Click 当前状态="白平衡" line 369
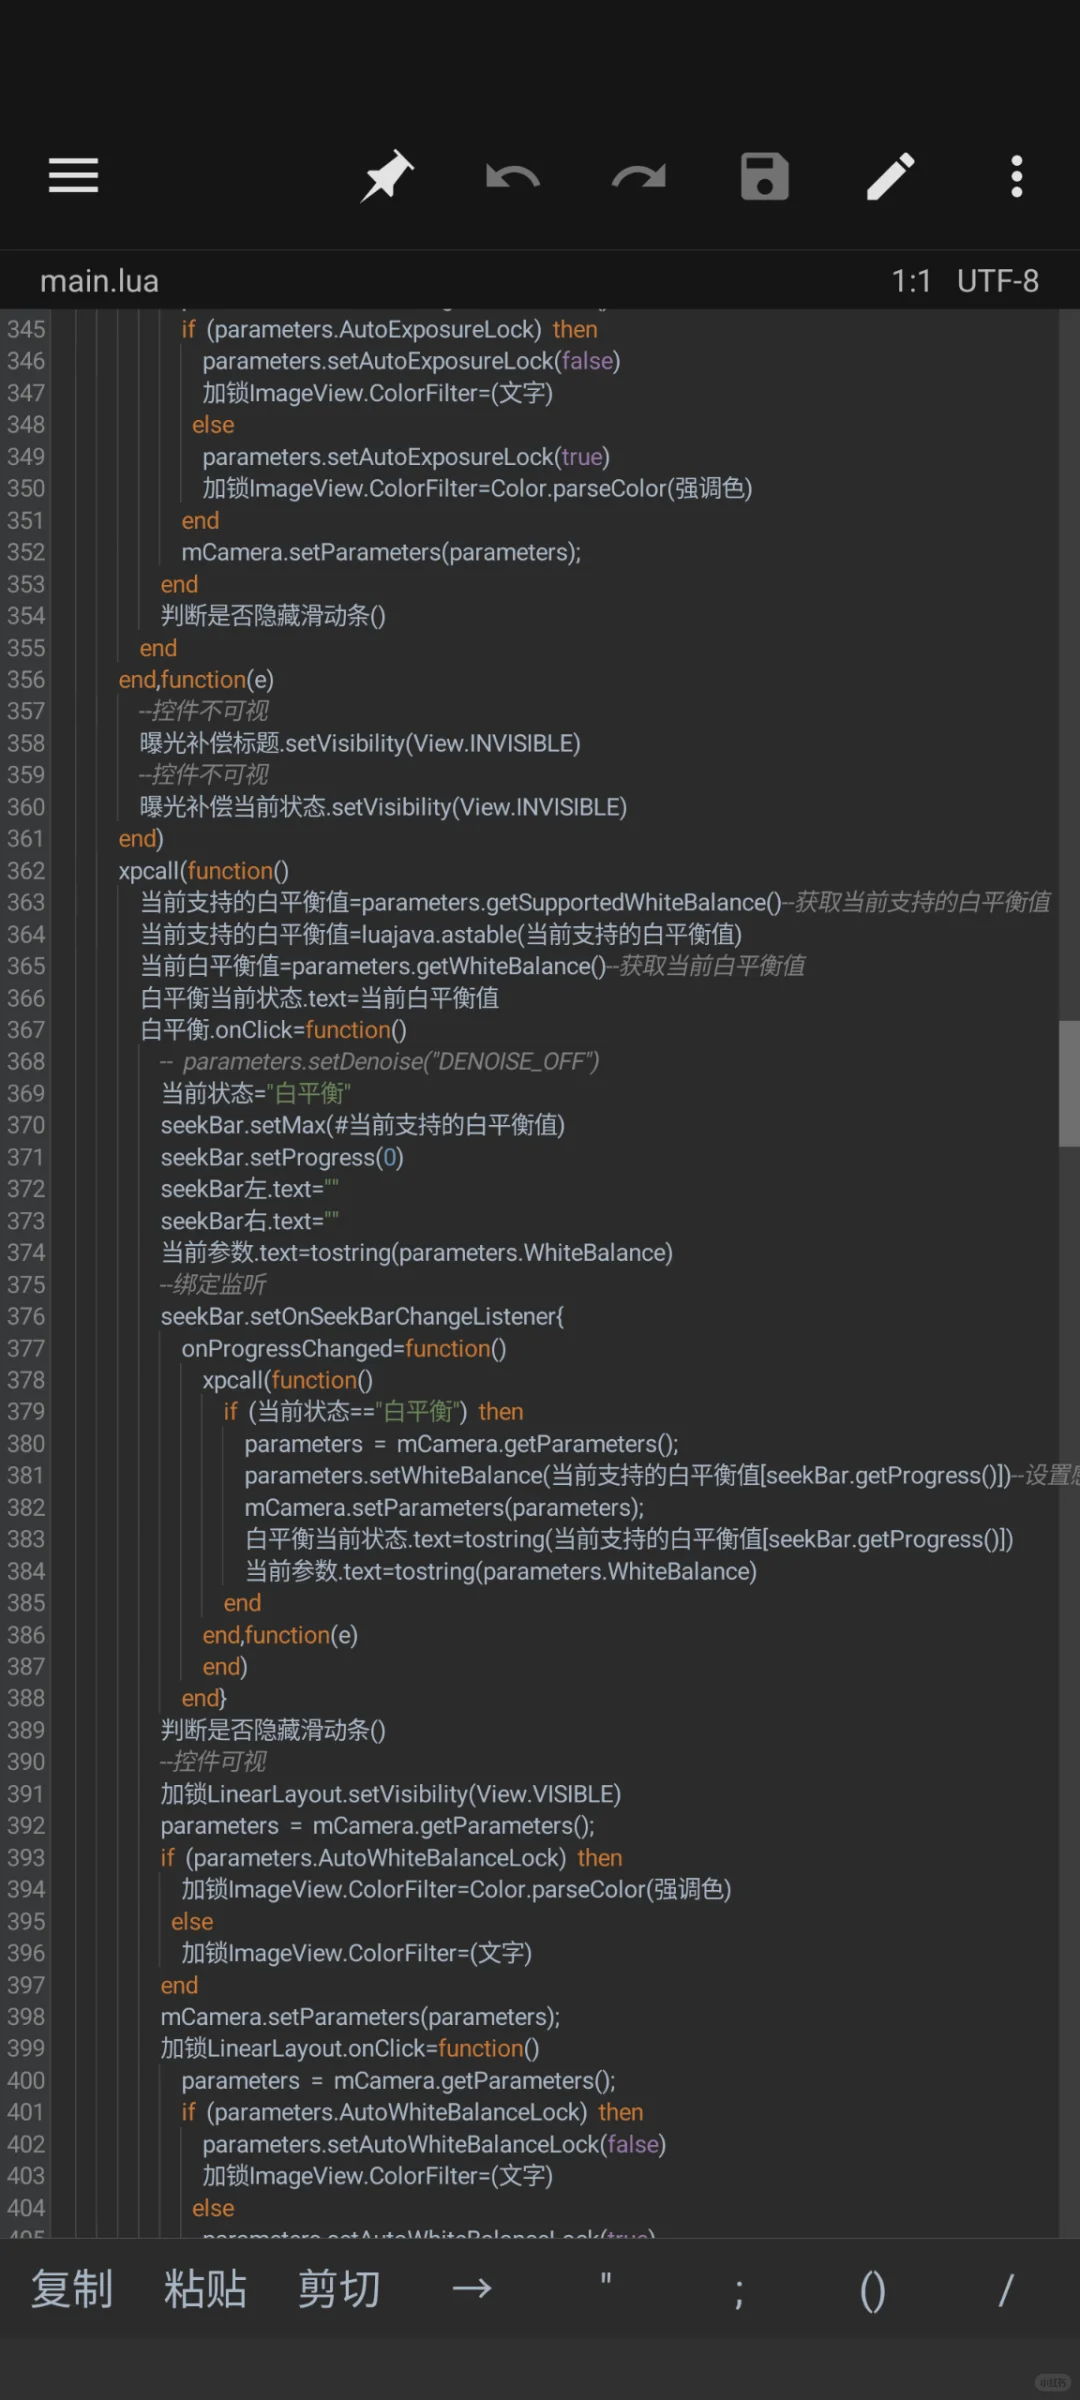 pos(256,1093)
